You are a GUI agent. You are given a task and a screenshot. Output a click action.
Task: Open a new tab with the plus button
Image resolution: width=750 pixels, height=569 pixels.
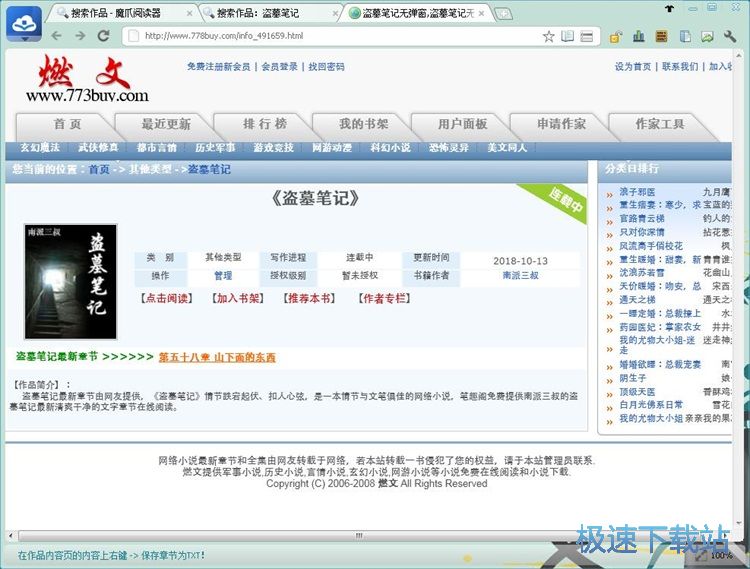[x=503, y=13]
